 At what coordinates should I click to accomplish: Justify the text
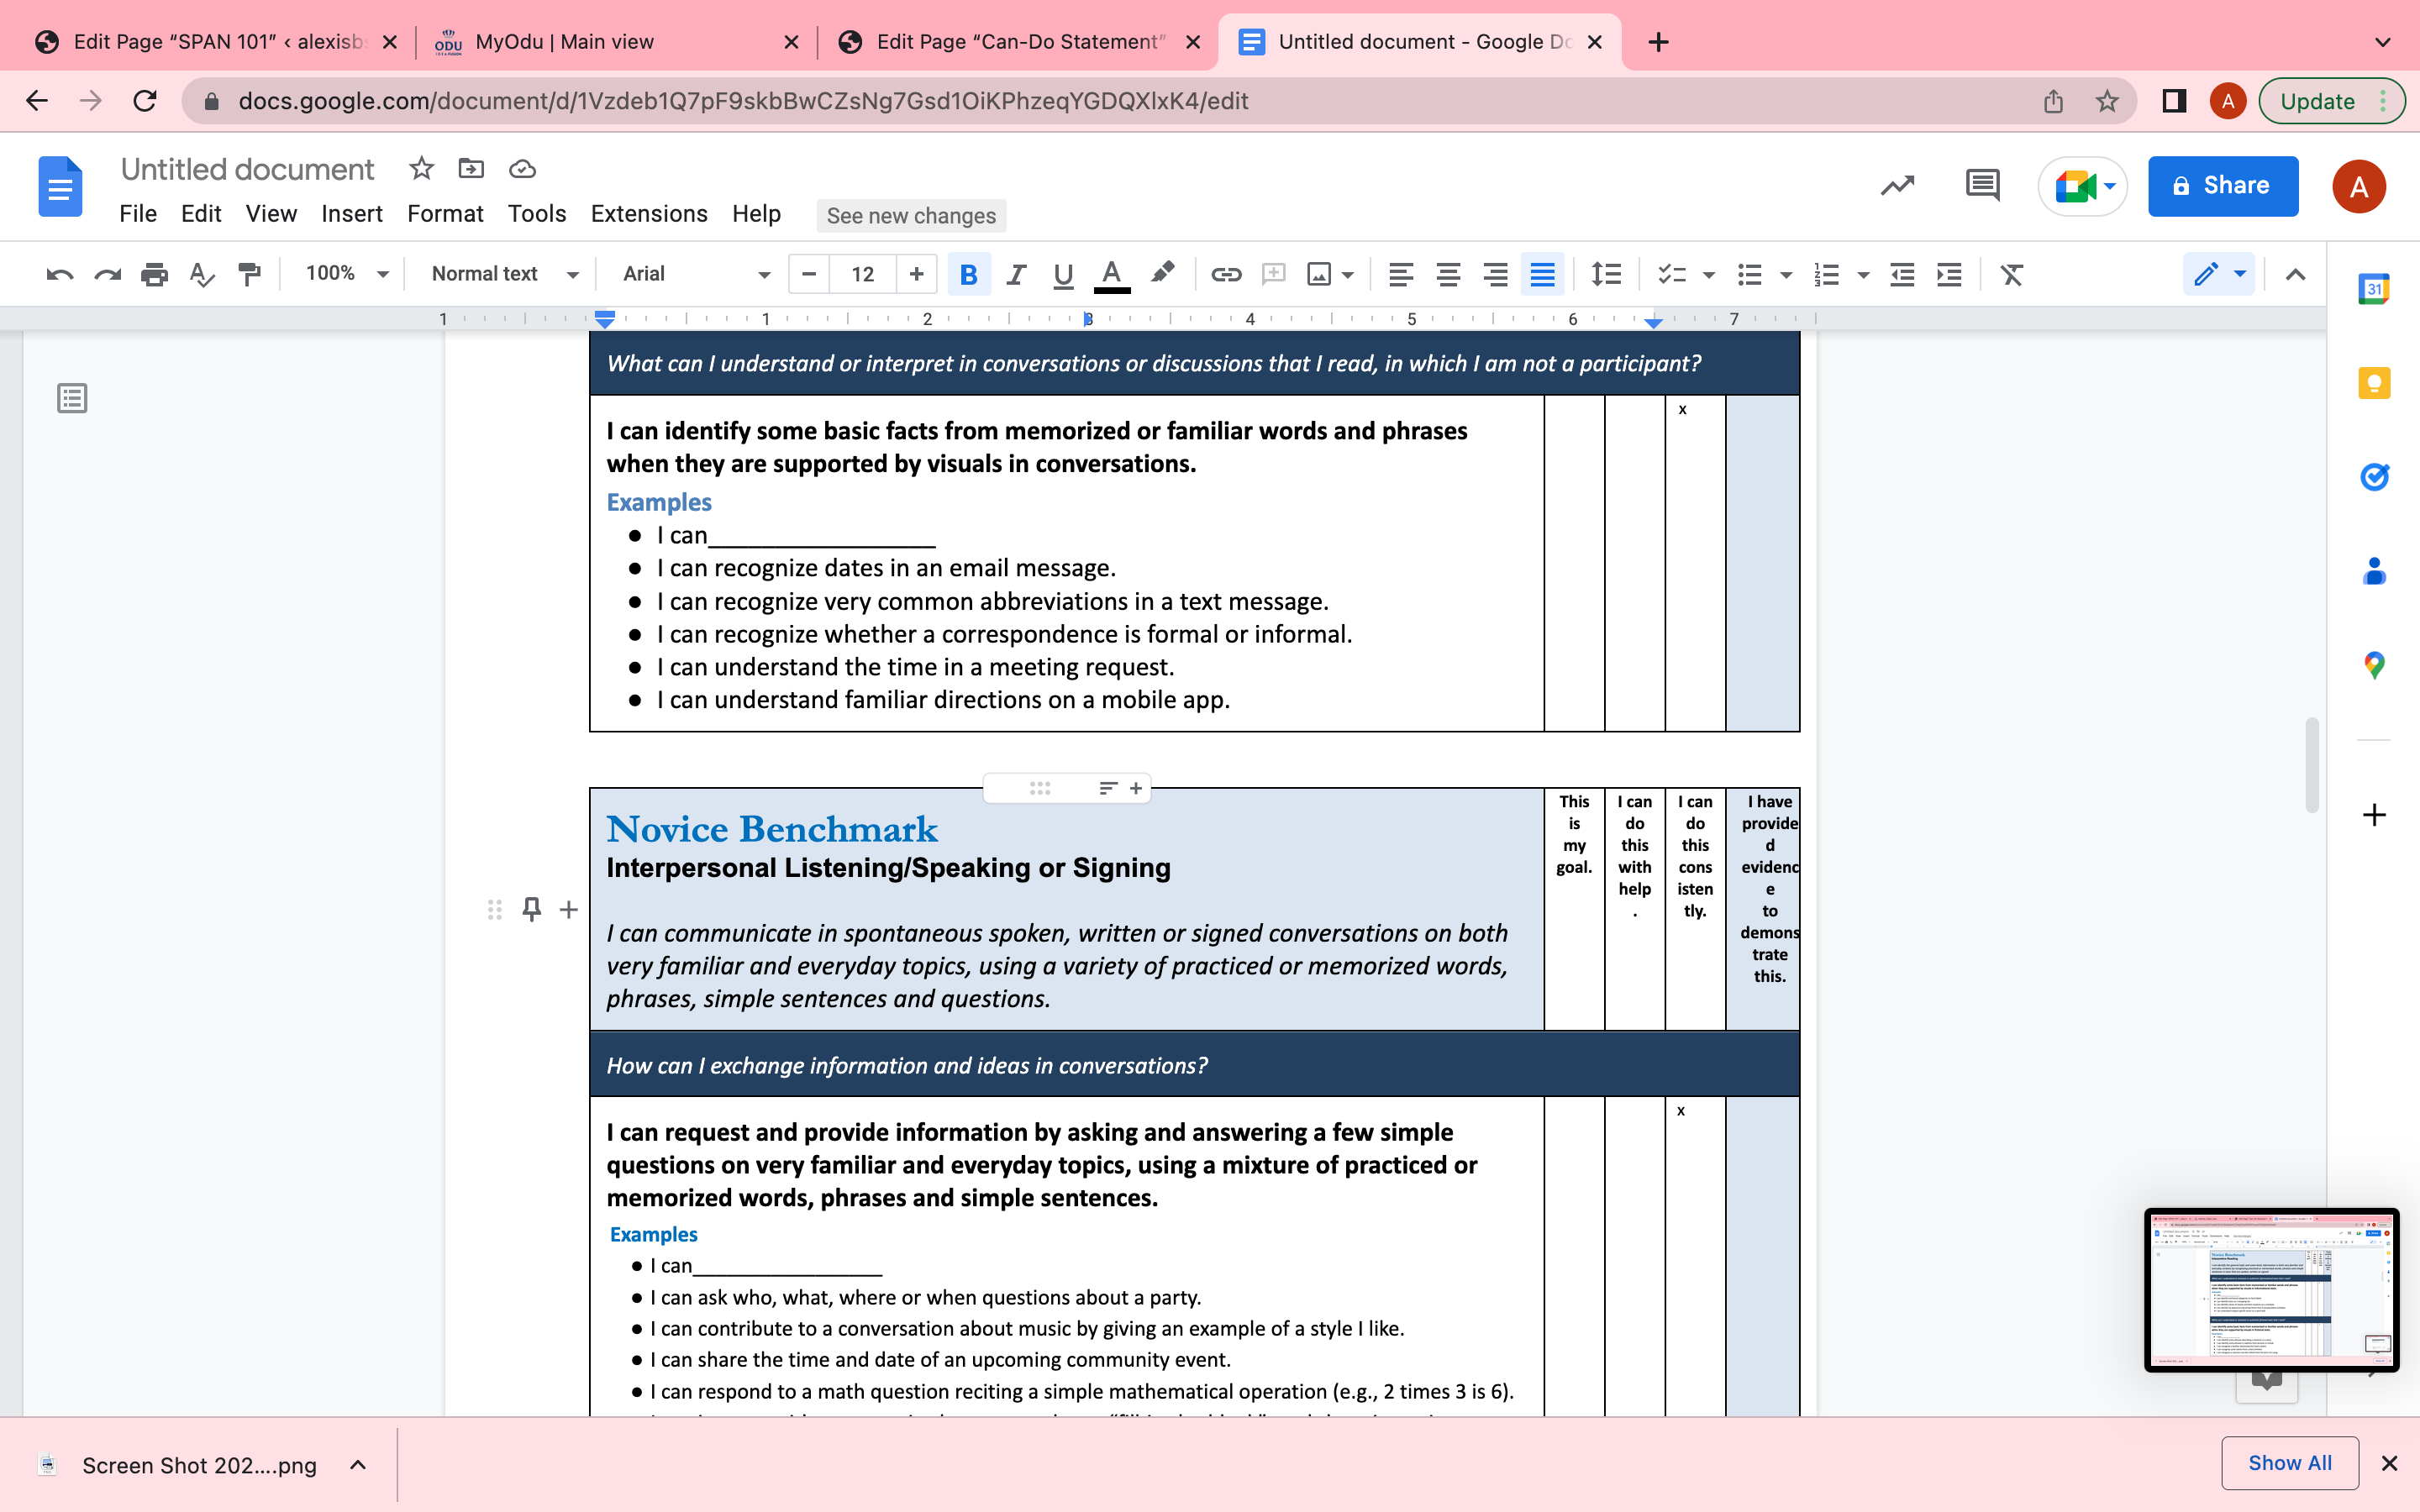tap(1542, 274)
